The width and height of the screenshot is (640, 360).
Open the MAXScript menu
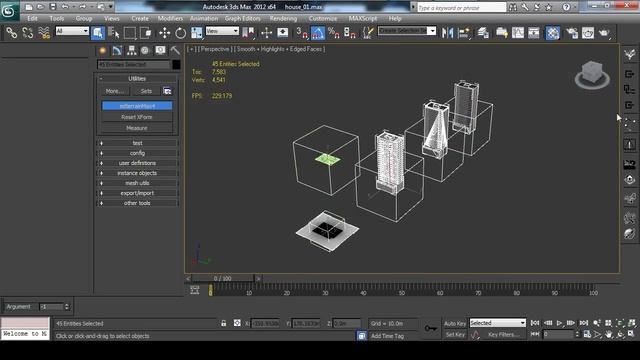363,18
